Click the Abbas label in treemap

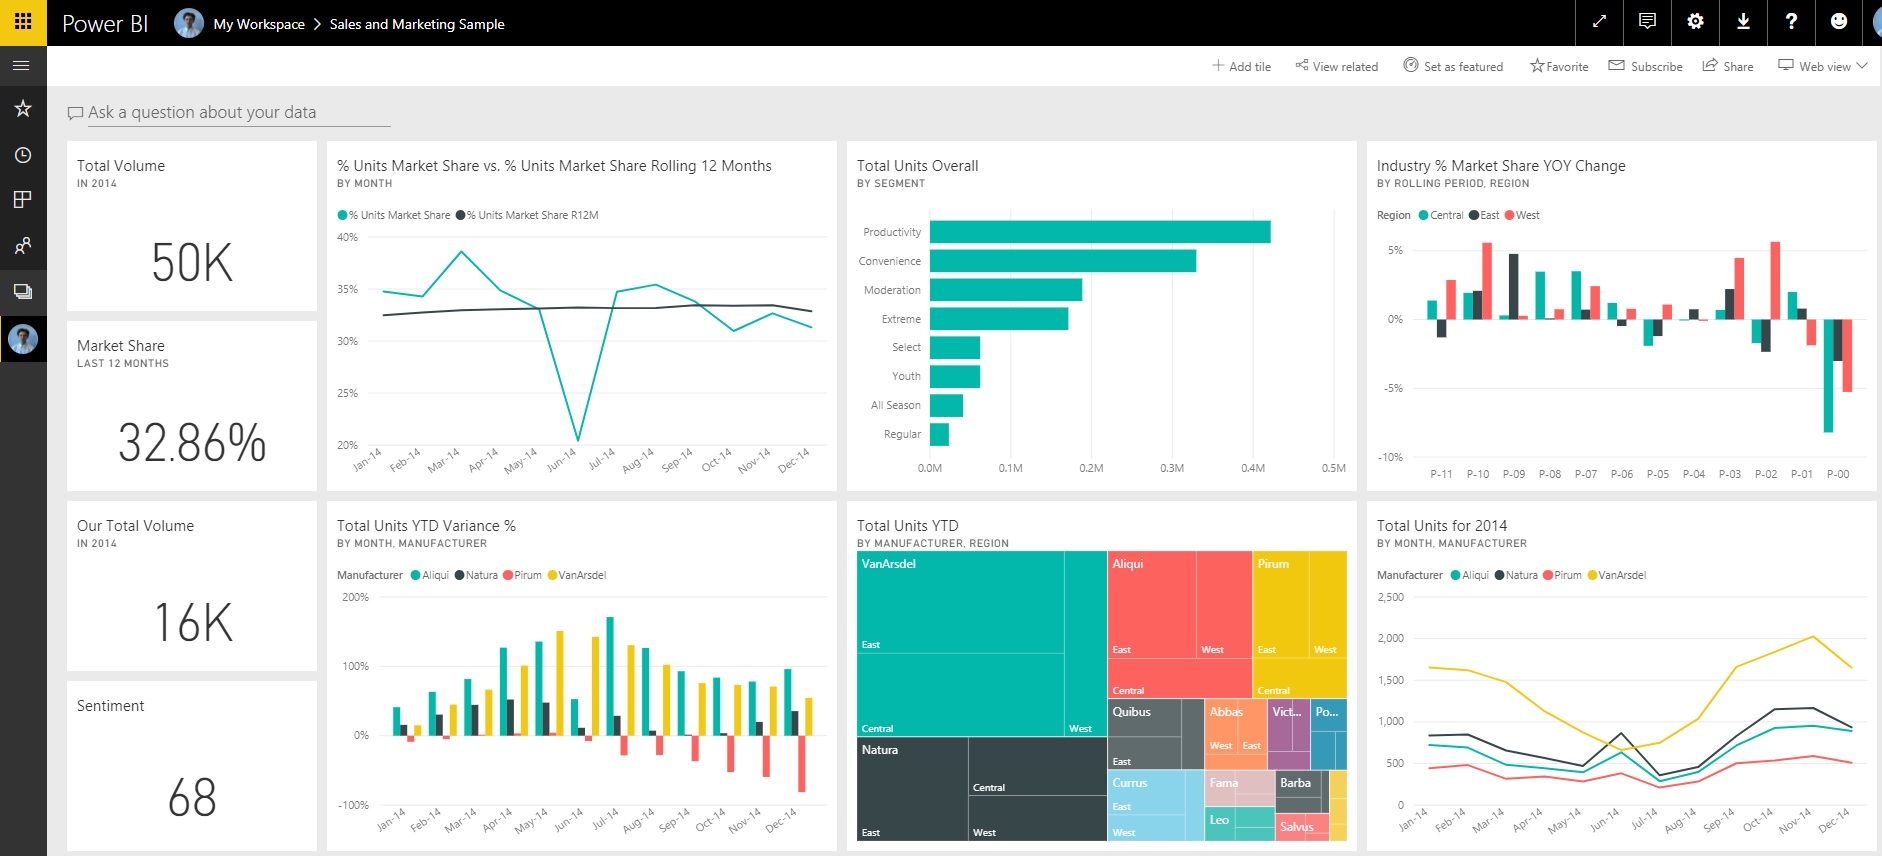point(1226,712)
